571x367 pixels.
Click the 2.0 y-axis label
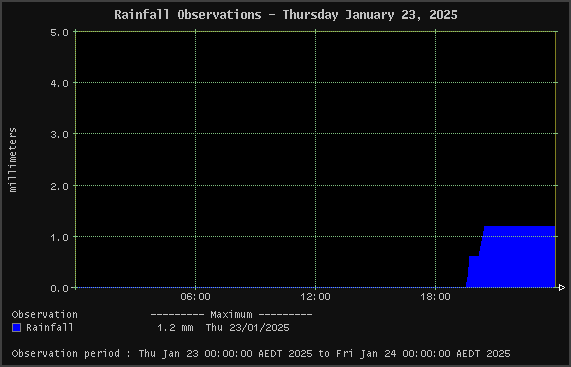point(60,186)
